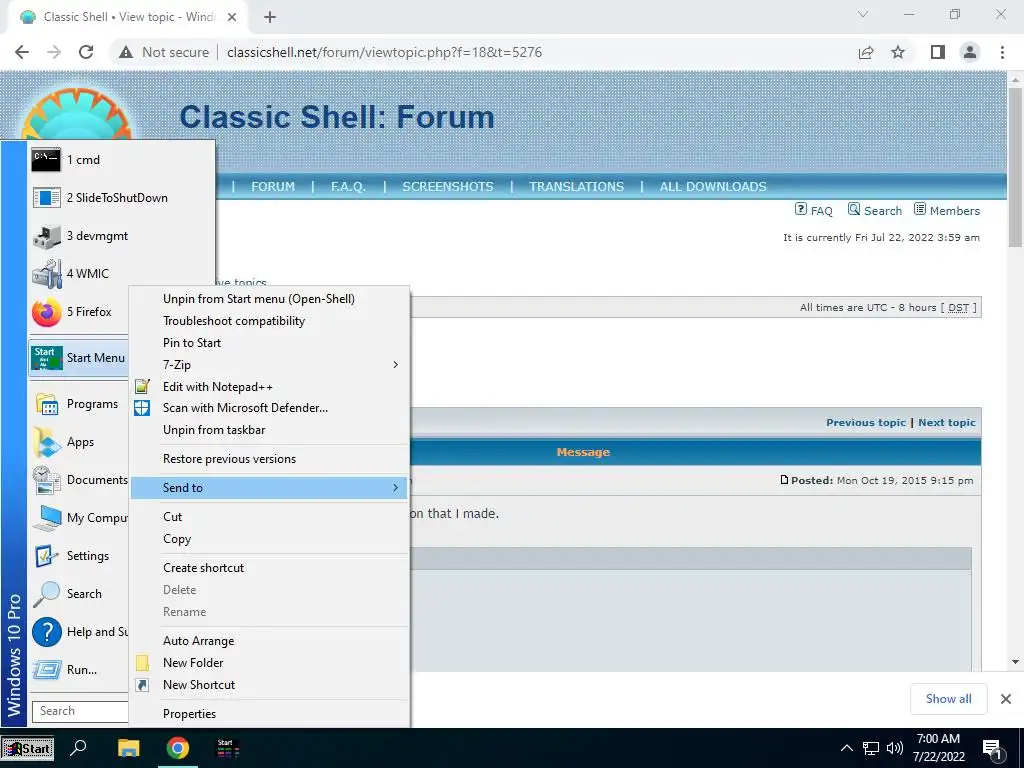
Task: Open the Apps folder entry
Action: point(78,442)
